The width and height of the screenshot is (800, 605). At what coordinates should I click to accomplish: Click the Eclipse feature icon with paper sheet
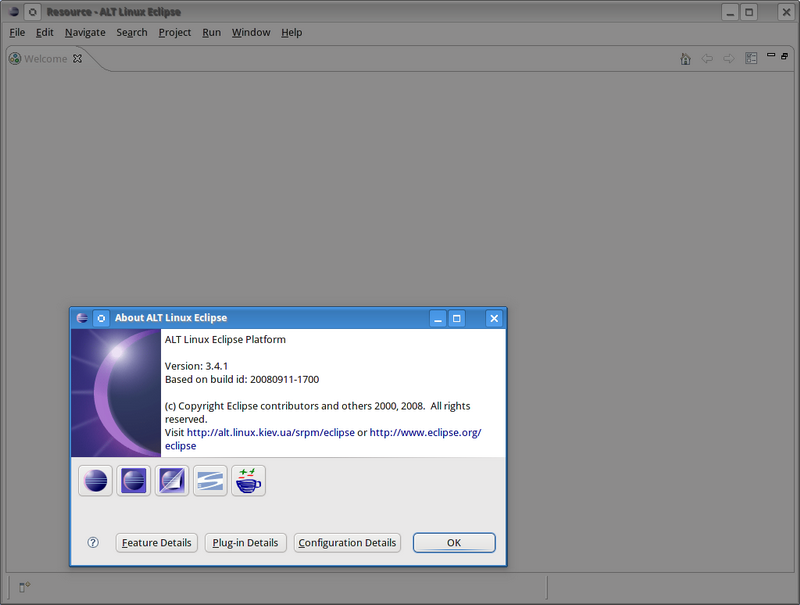[172, 481]
